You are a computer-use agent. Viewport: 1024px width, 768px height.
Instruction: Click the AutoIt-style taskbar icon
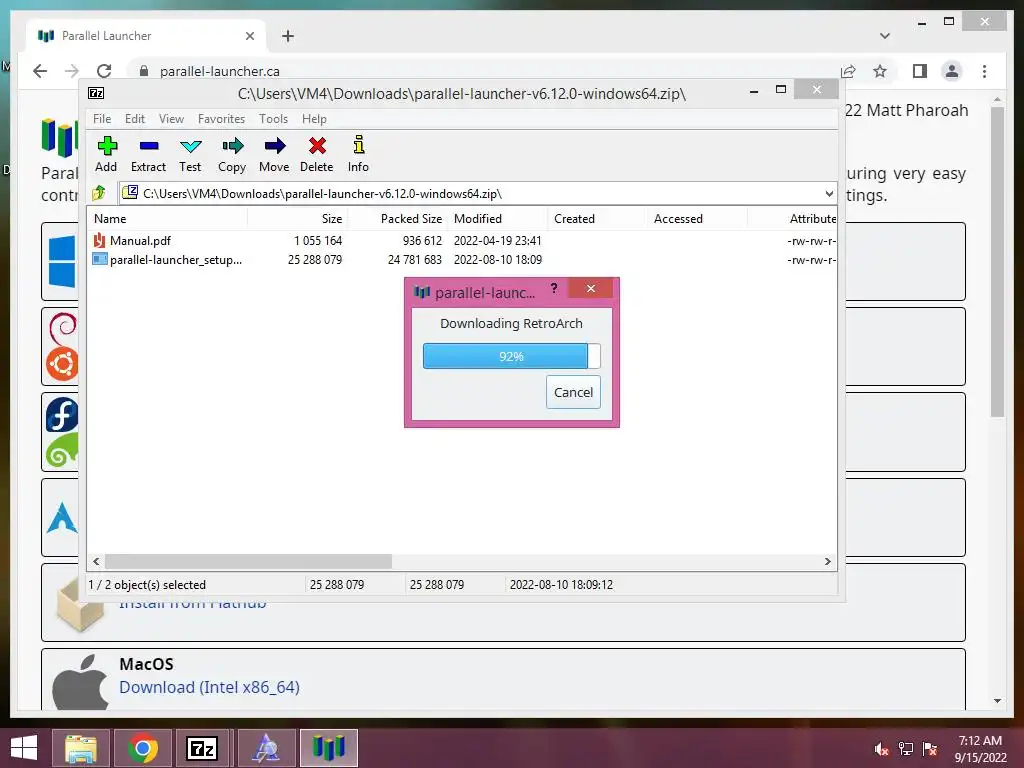pyautogui.click(x=267, y=748)
